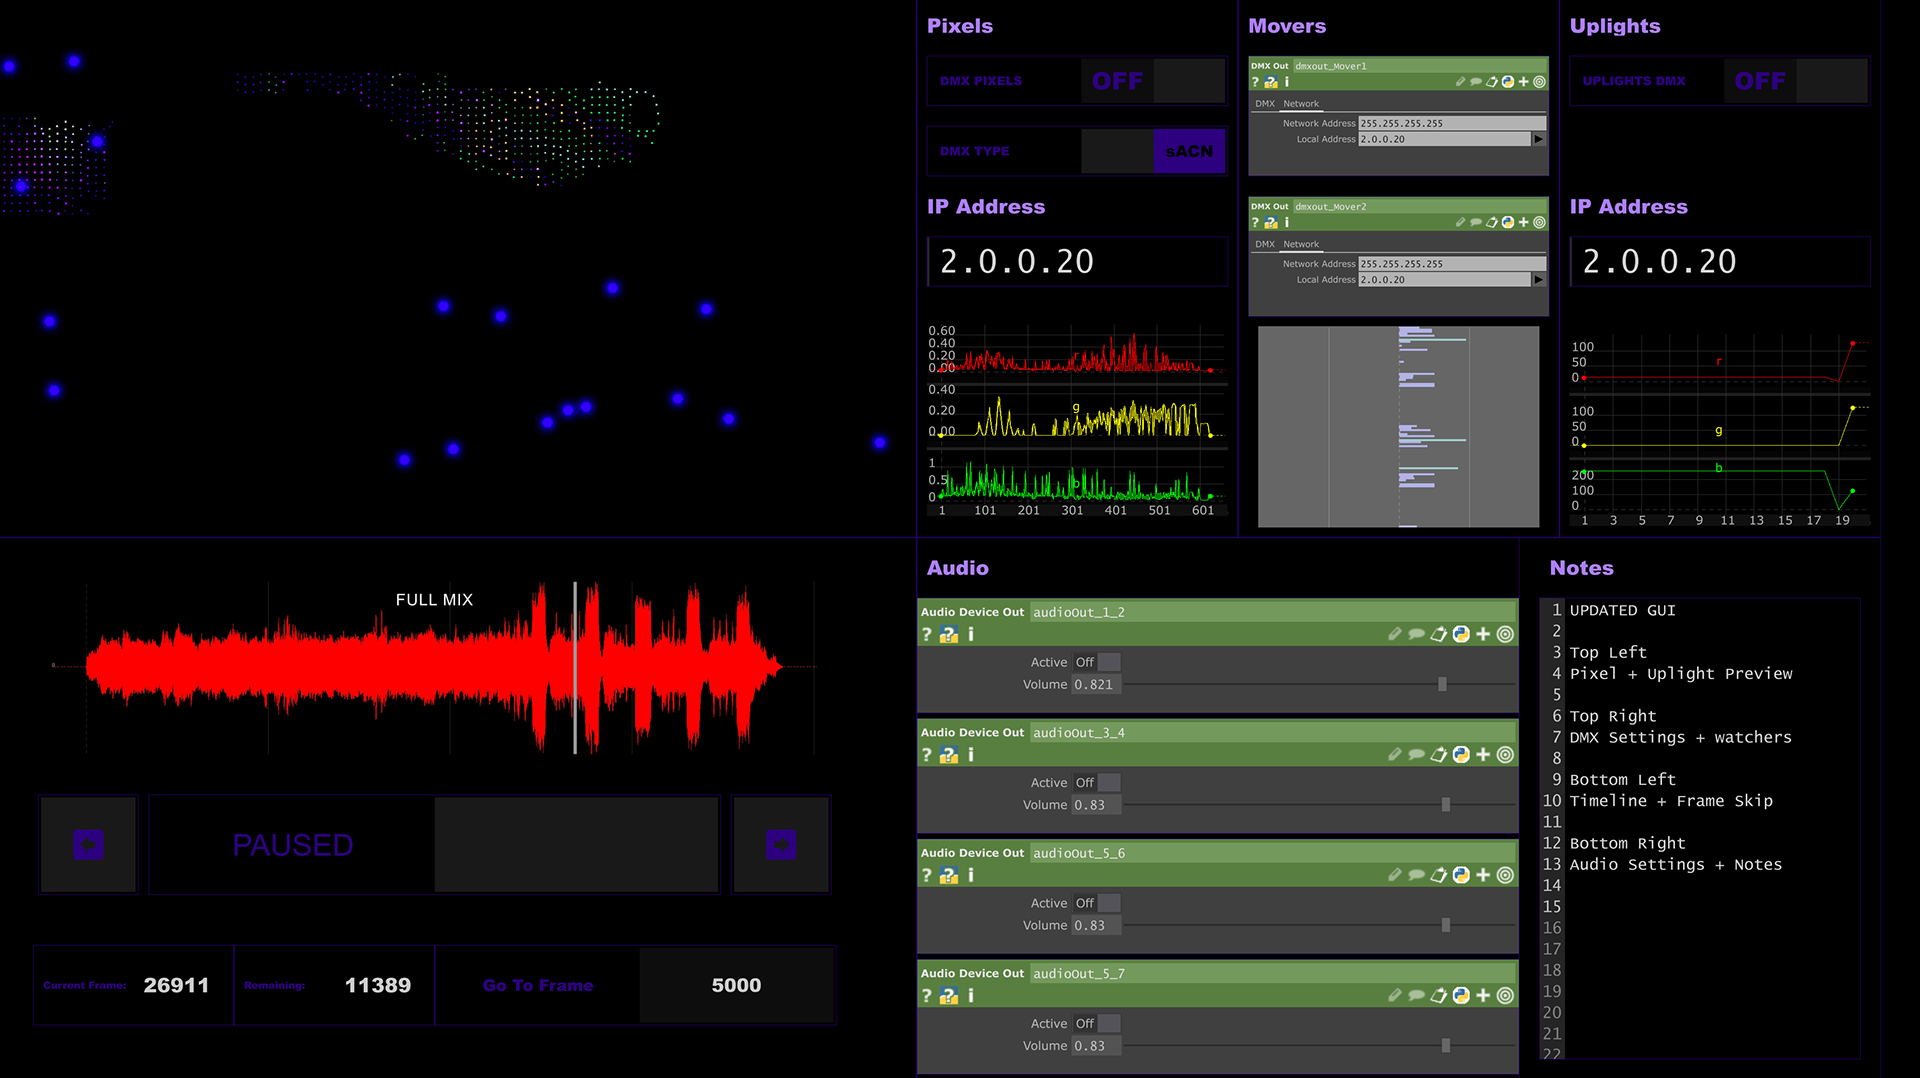The image size is (1920, 1078).
Task: Click the info icon on dmxout_Mover2 header
Action: [1287, 222]
